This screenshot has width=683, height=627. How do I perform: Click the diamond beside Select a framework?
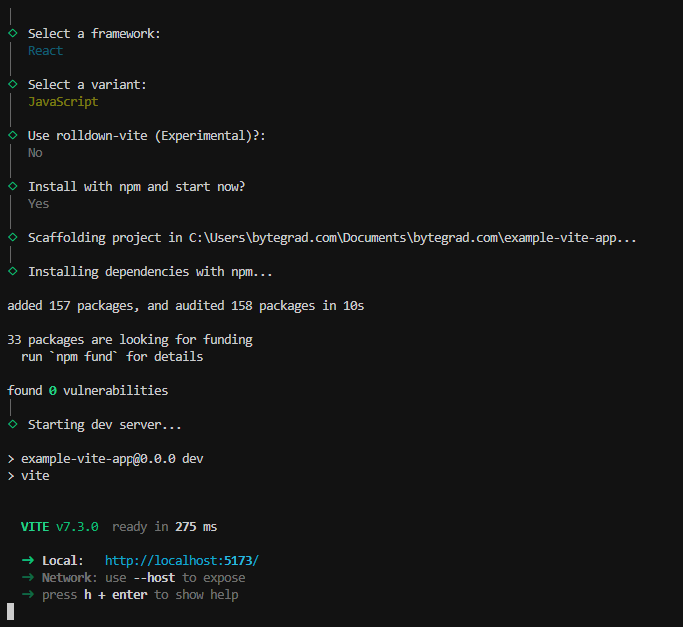(12, 33)
